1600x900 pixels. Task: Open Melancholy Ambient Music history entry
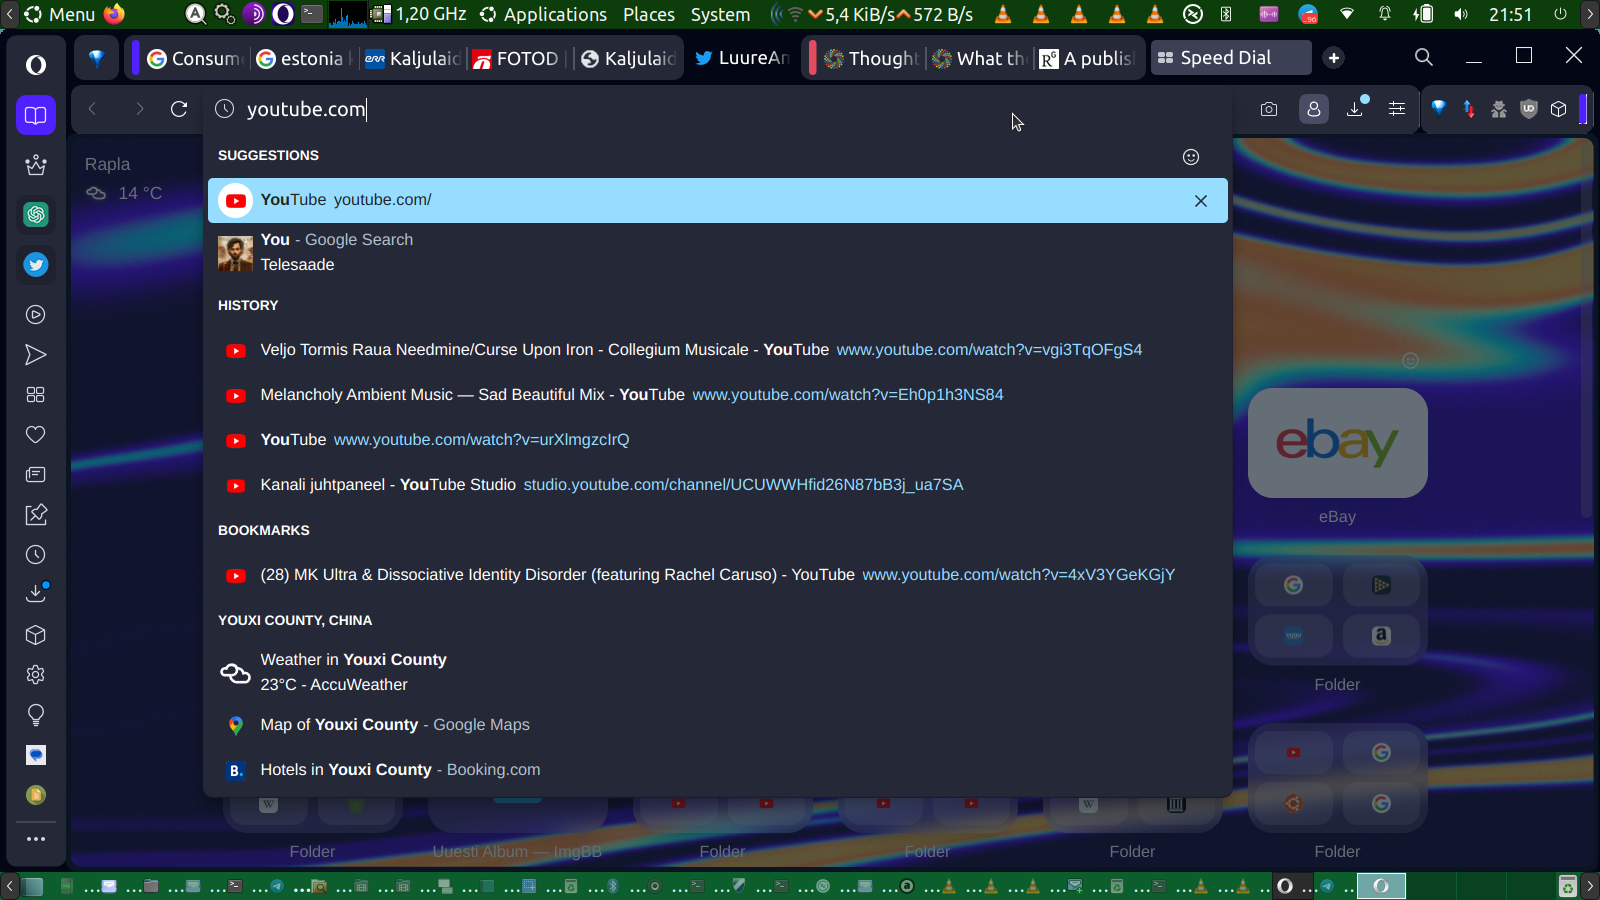tap(718, 395)
